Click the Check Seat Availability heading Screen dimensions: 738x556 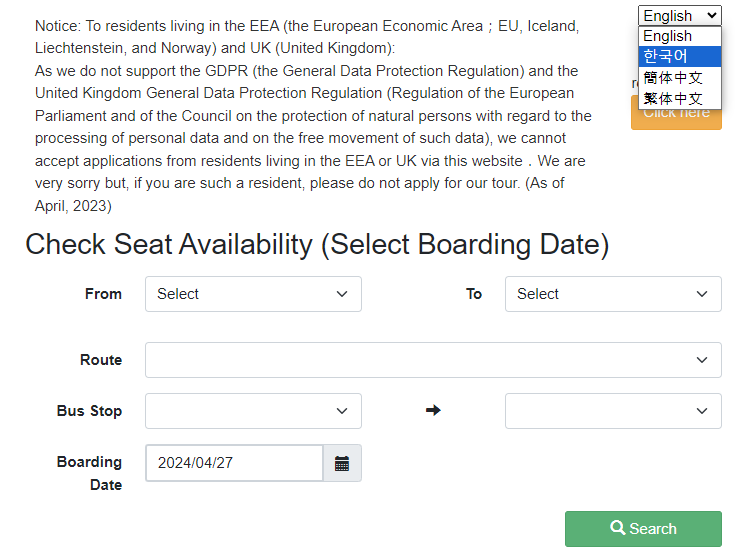click(317, 244)
